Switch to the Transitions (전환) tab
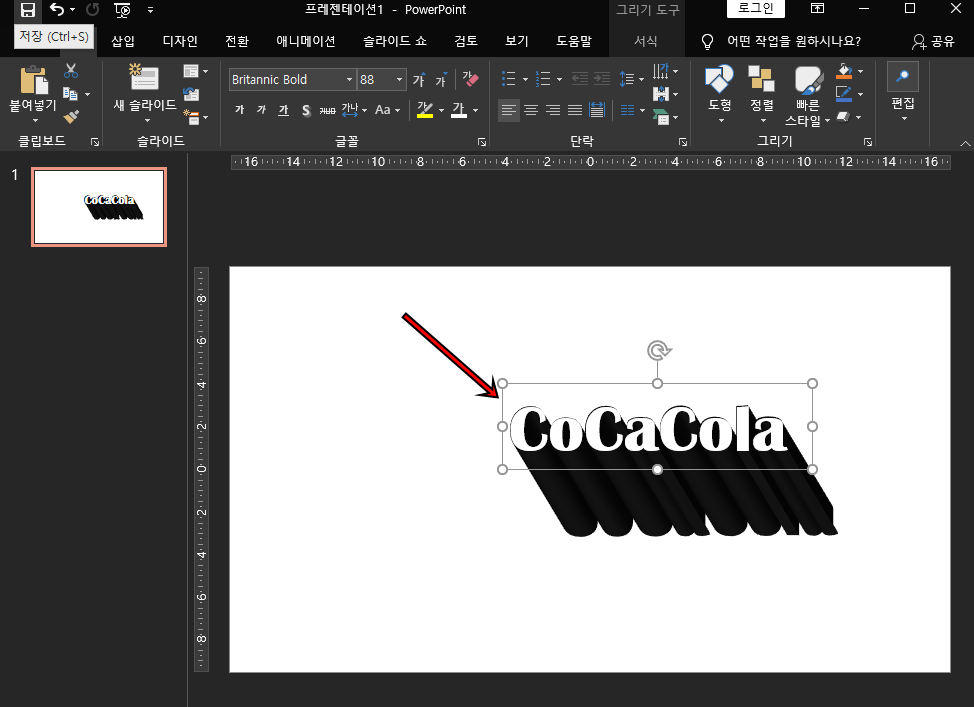 (237, 41)
